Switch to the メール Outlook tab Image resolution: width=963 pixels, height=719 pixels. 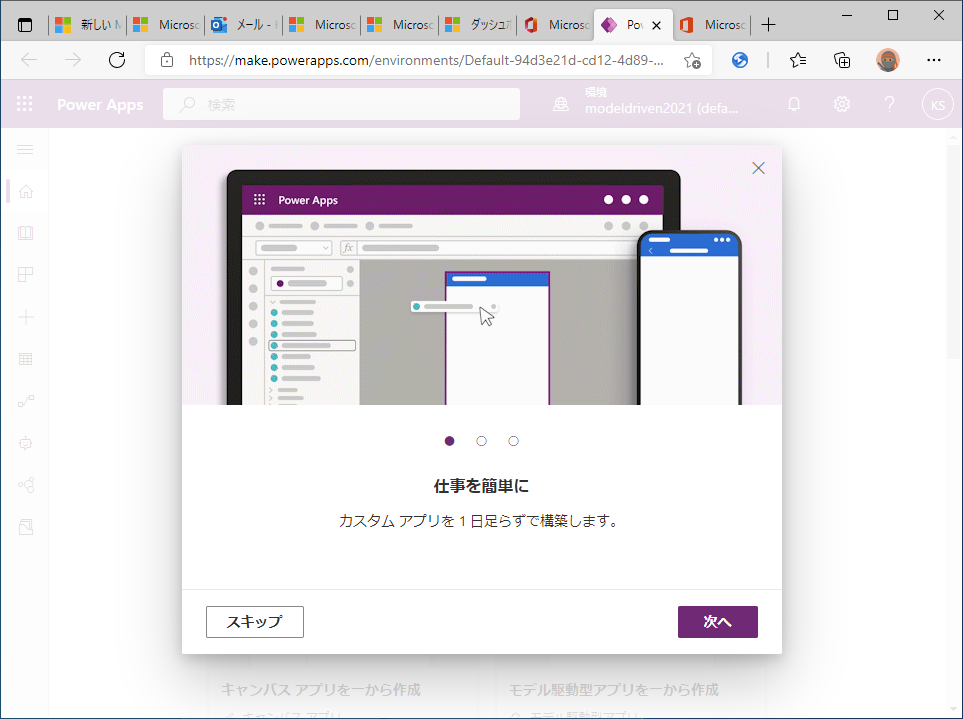click(x=243, y=25)
